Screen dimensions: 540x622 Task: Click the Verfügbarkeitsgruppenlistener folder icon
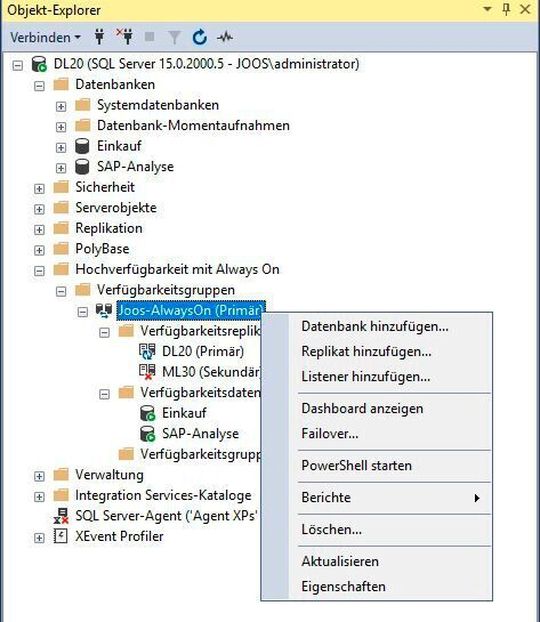click(126, 454)
